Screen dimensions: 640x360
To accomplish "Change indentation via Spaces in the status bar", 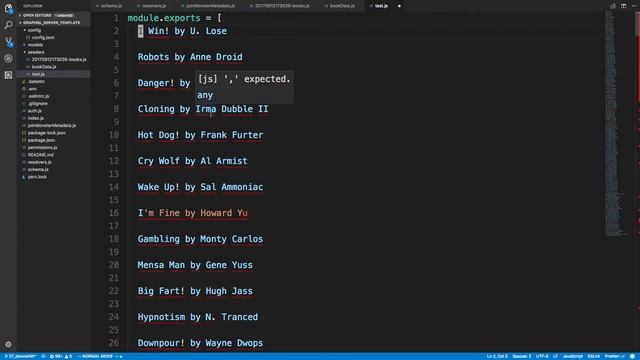I will [522, 356].
